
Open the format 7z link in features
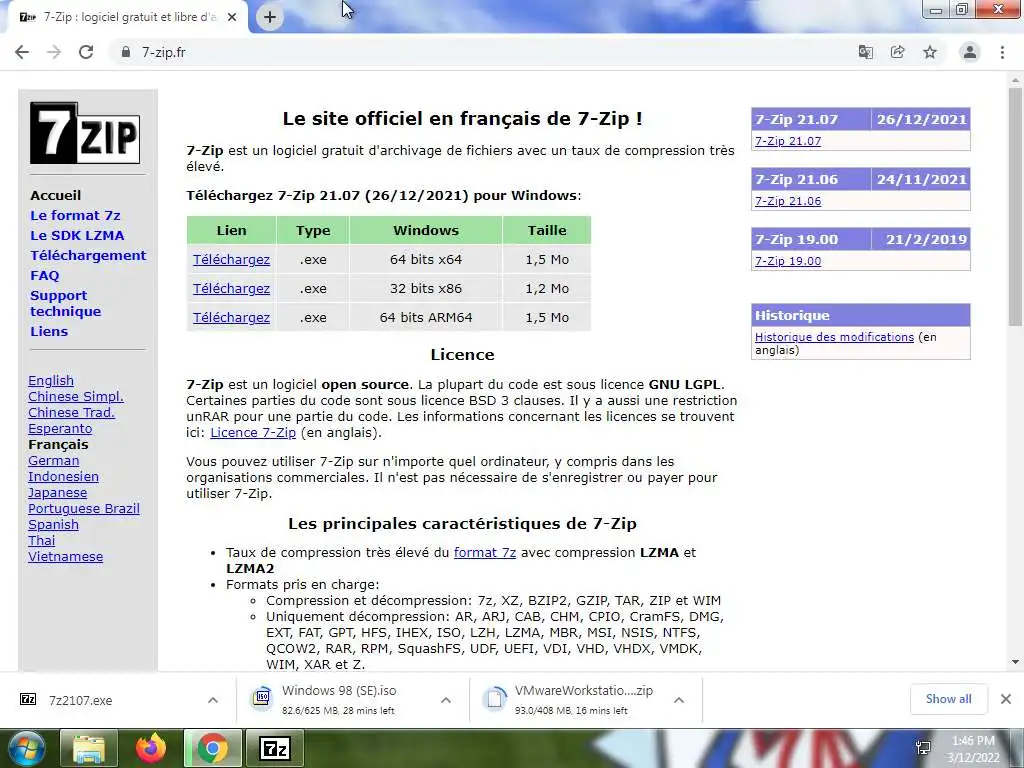tap(485, 552)
